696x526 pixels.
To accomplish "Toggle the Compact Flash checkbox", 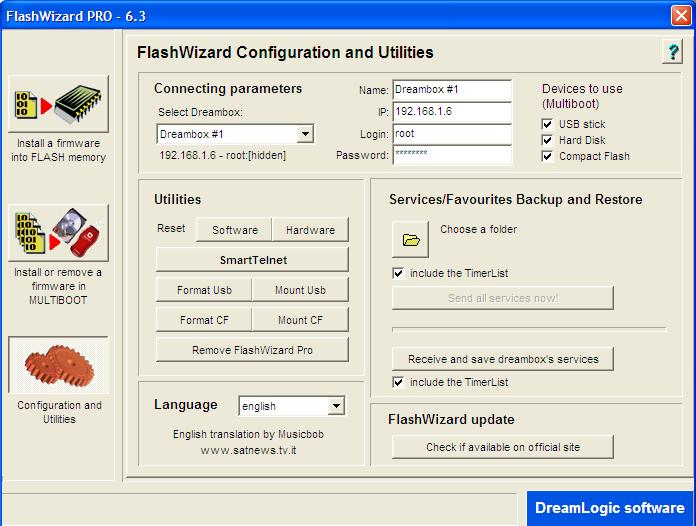I will (547, 156).
